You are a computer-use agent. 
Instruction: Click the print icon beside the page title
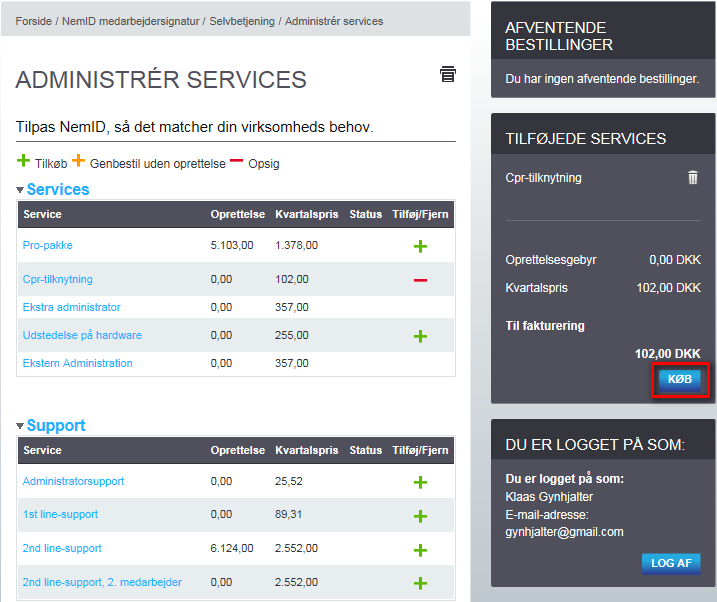point(448,74)
